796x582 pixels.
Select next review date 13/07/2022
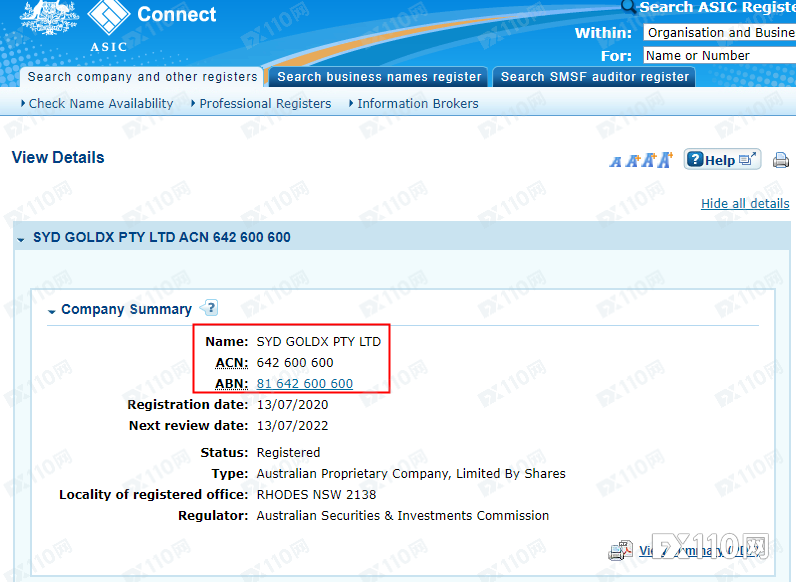click(x=292, y=426)
